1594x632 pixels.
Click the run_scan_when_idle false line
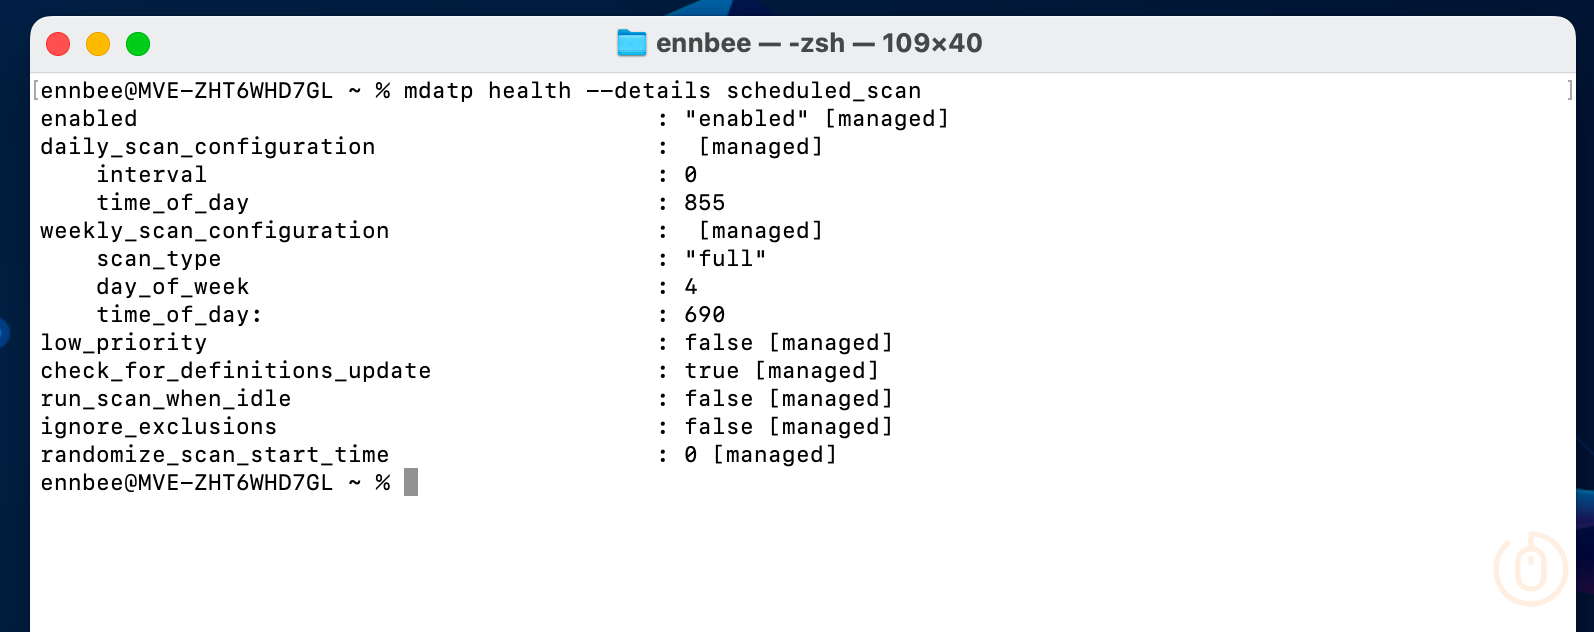click(166, 398)
